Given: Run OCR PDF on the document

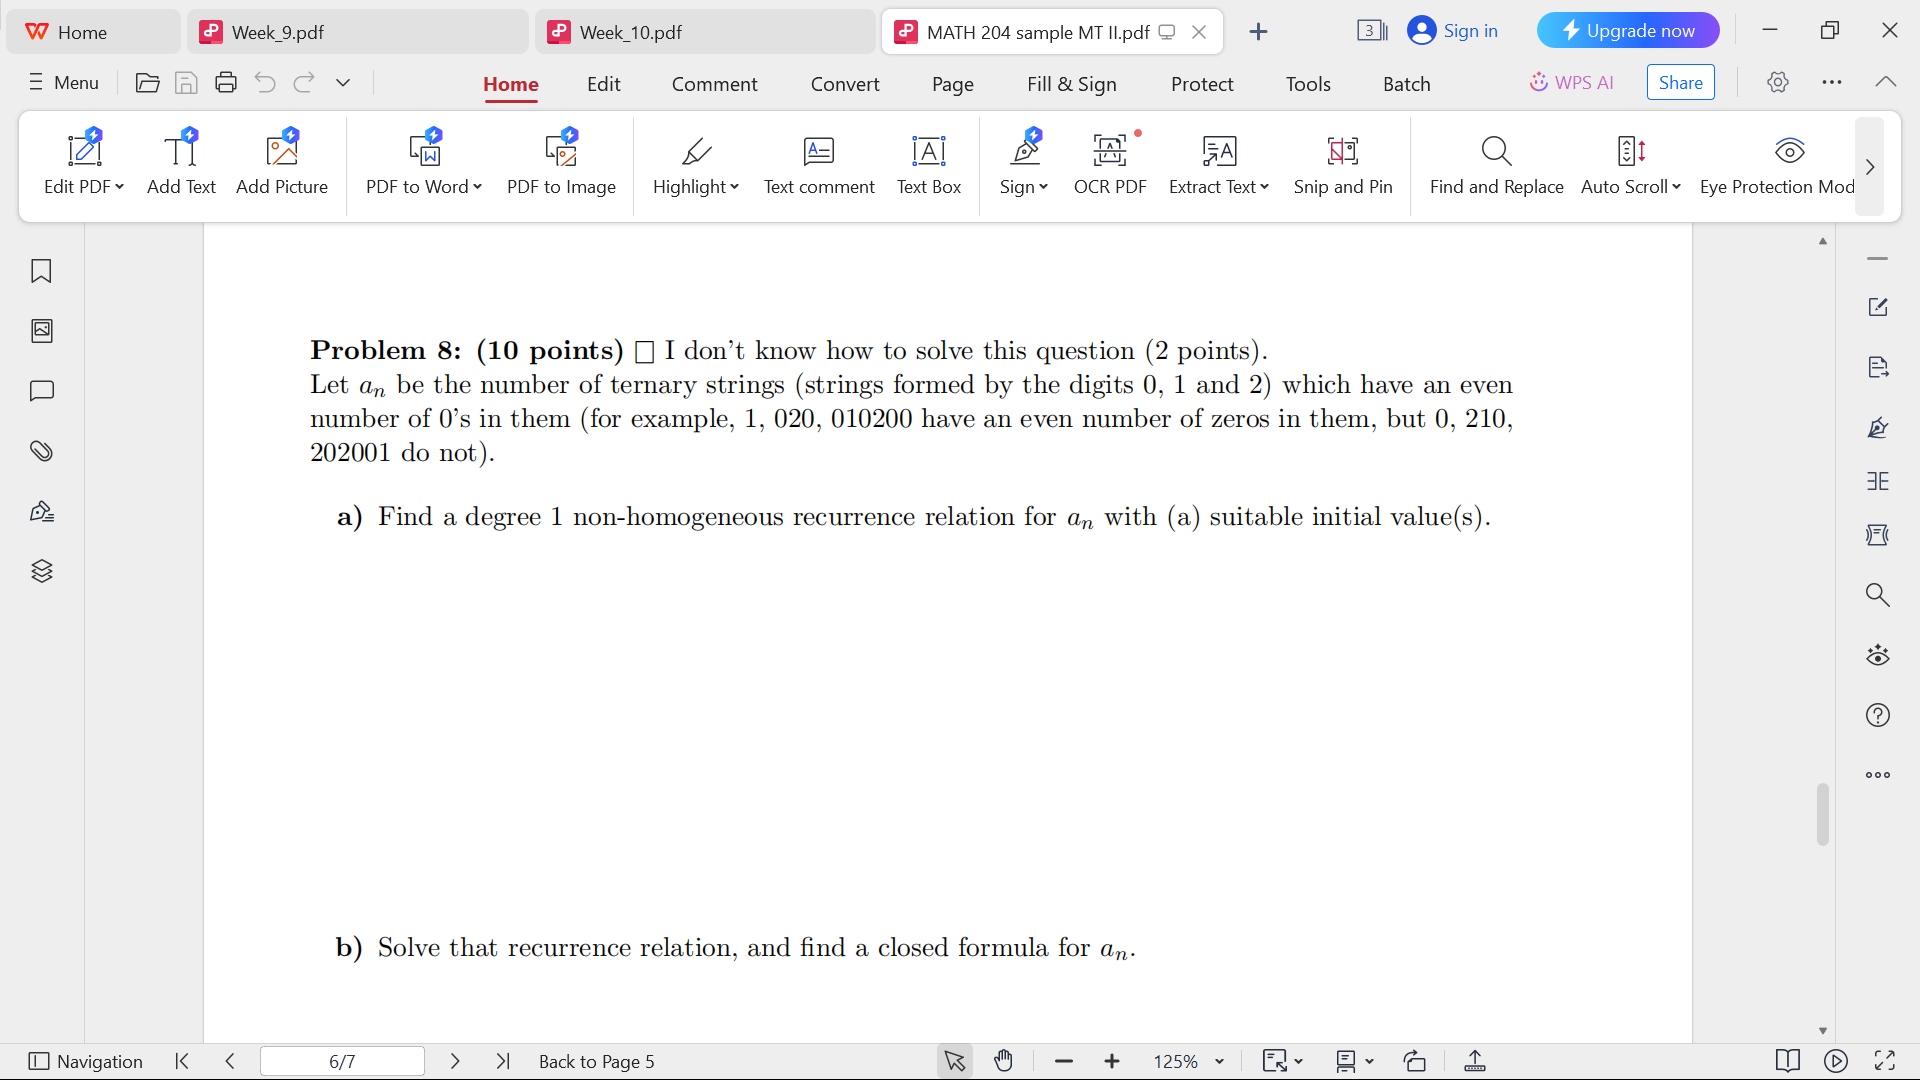Looking at the screenshot, I should coord(1109,165).
